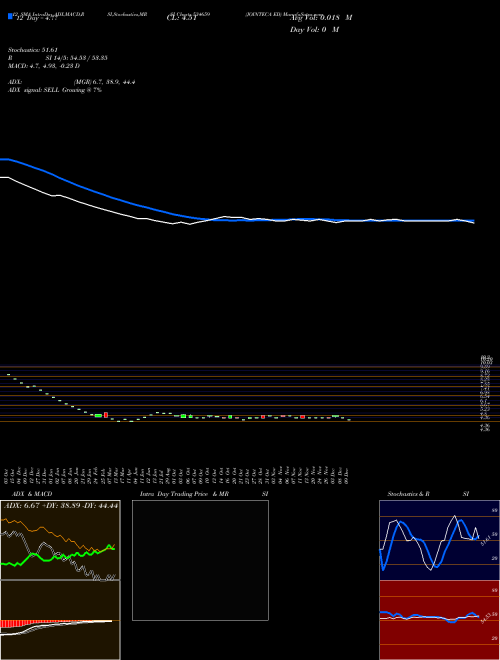This screenshot has width=500, height=660.
Task: Click the 'MACD: 4.7, 4.93, -0.23 D' readout
Action: 44,66
